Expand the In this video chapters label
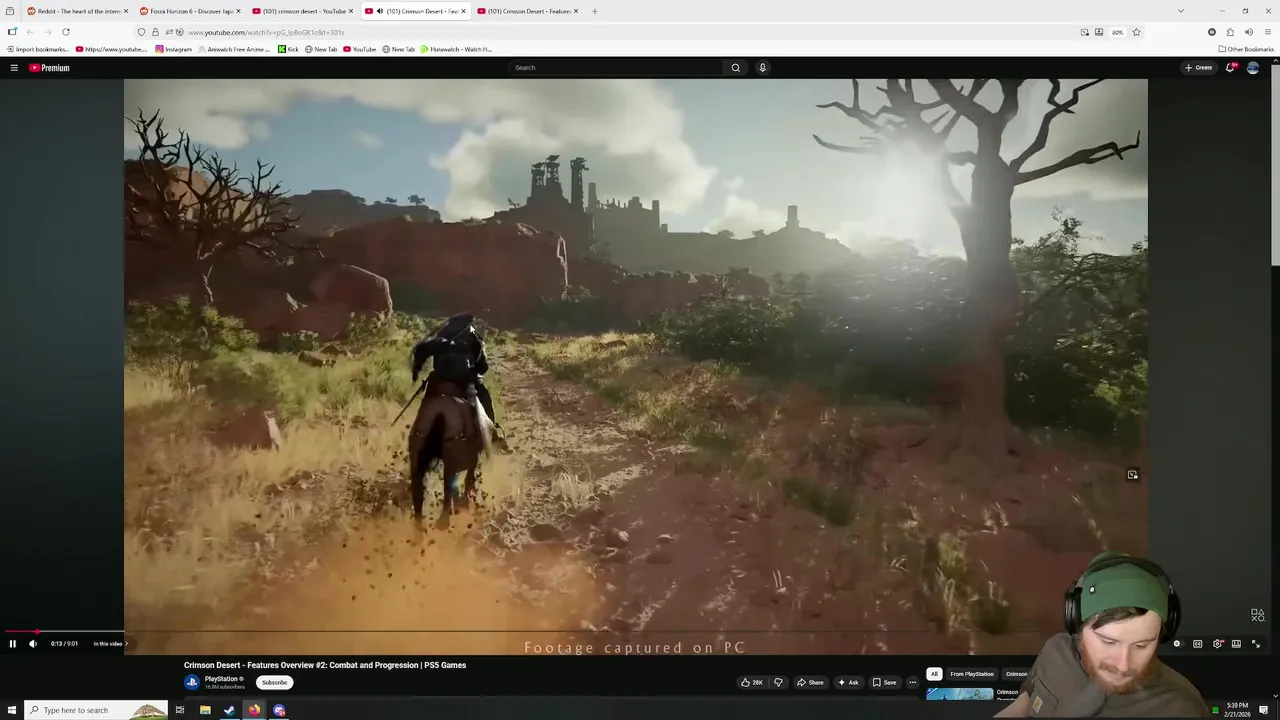 click(110, 644)
